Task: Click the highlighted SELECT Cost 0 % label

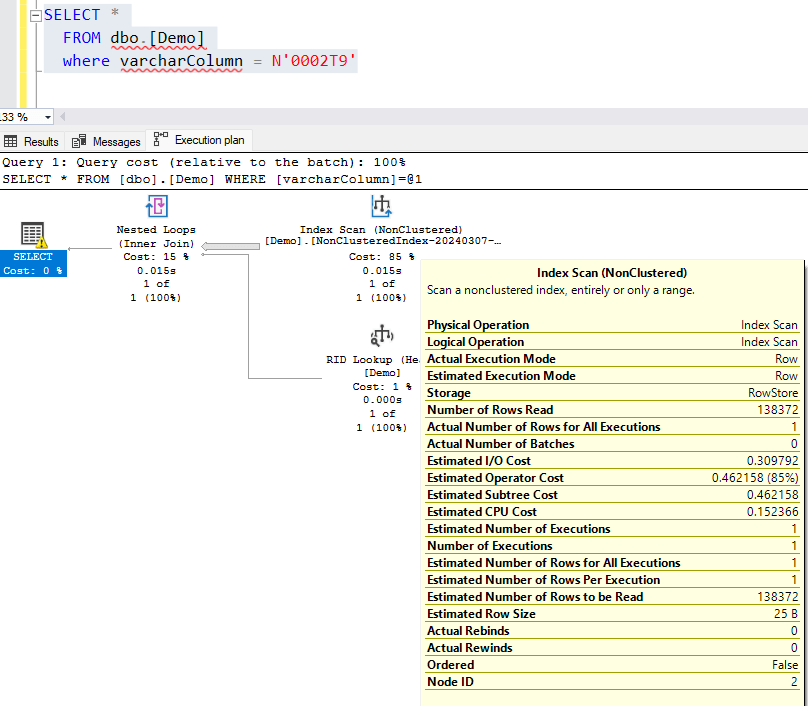Action: [33, 264]
